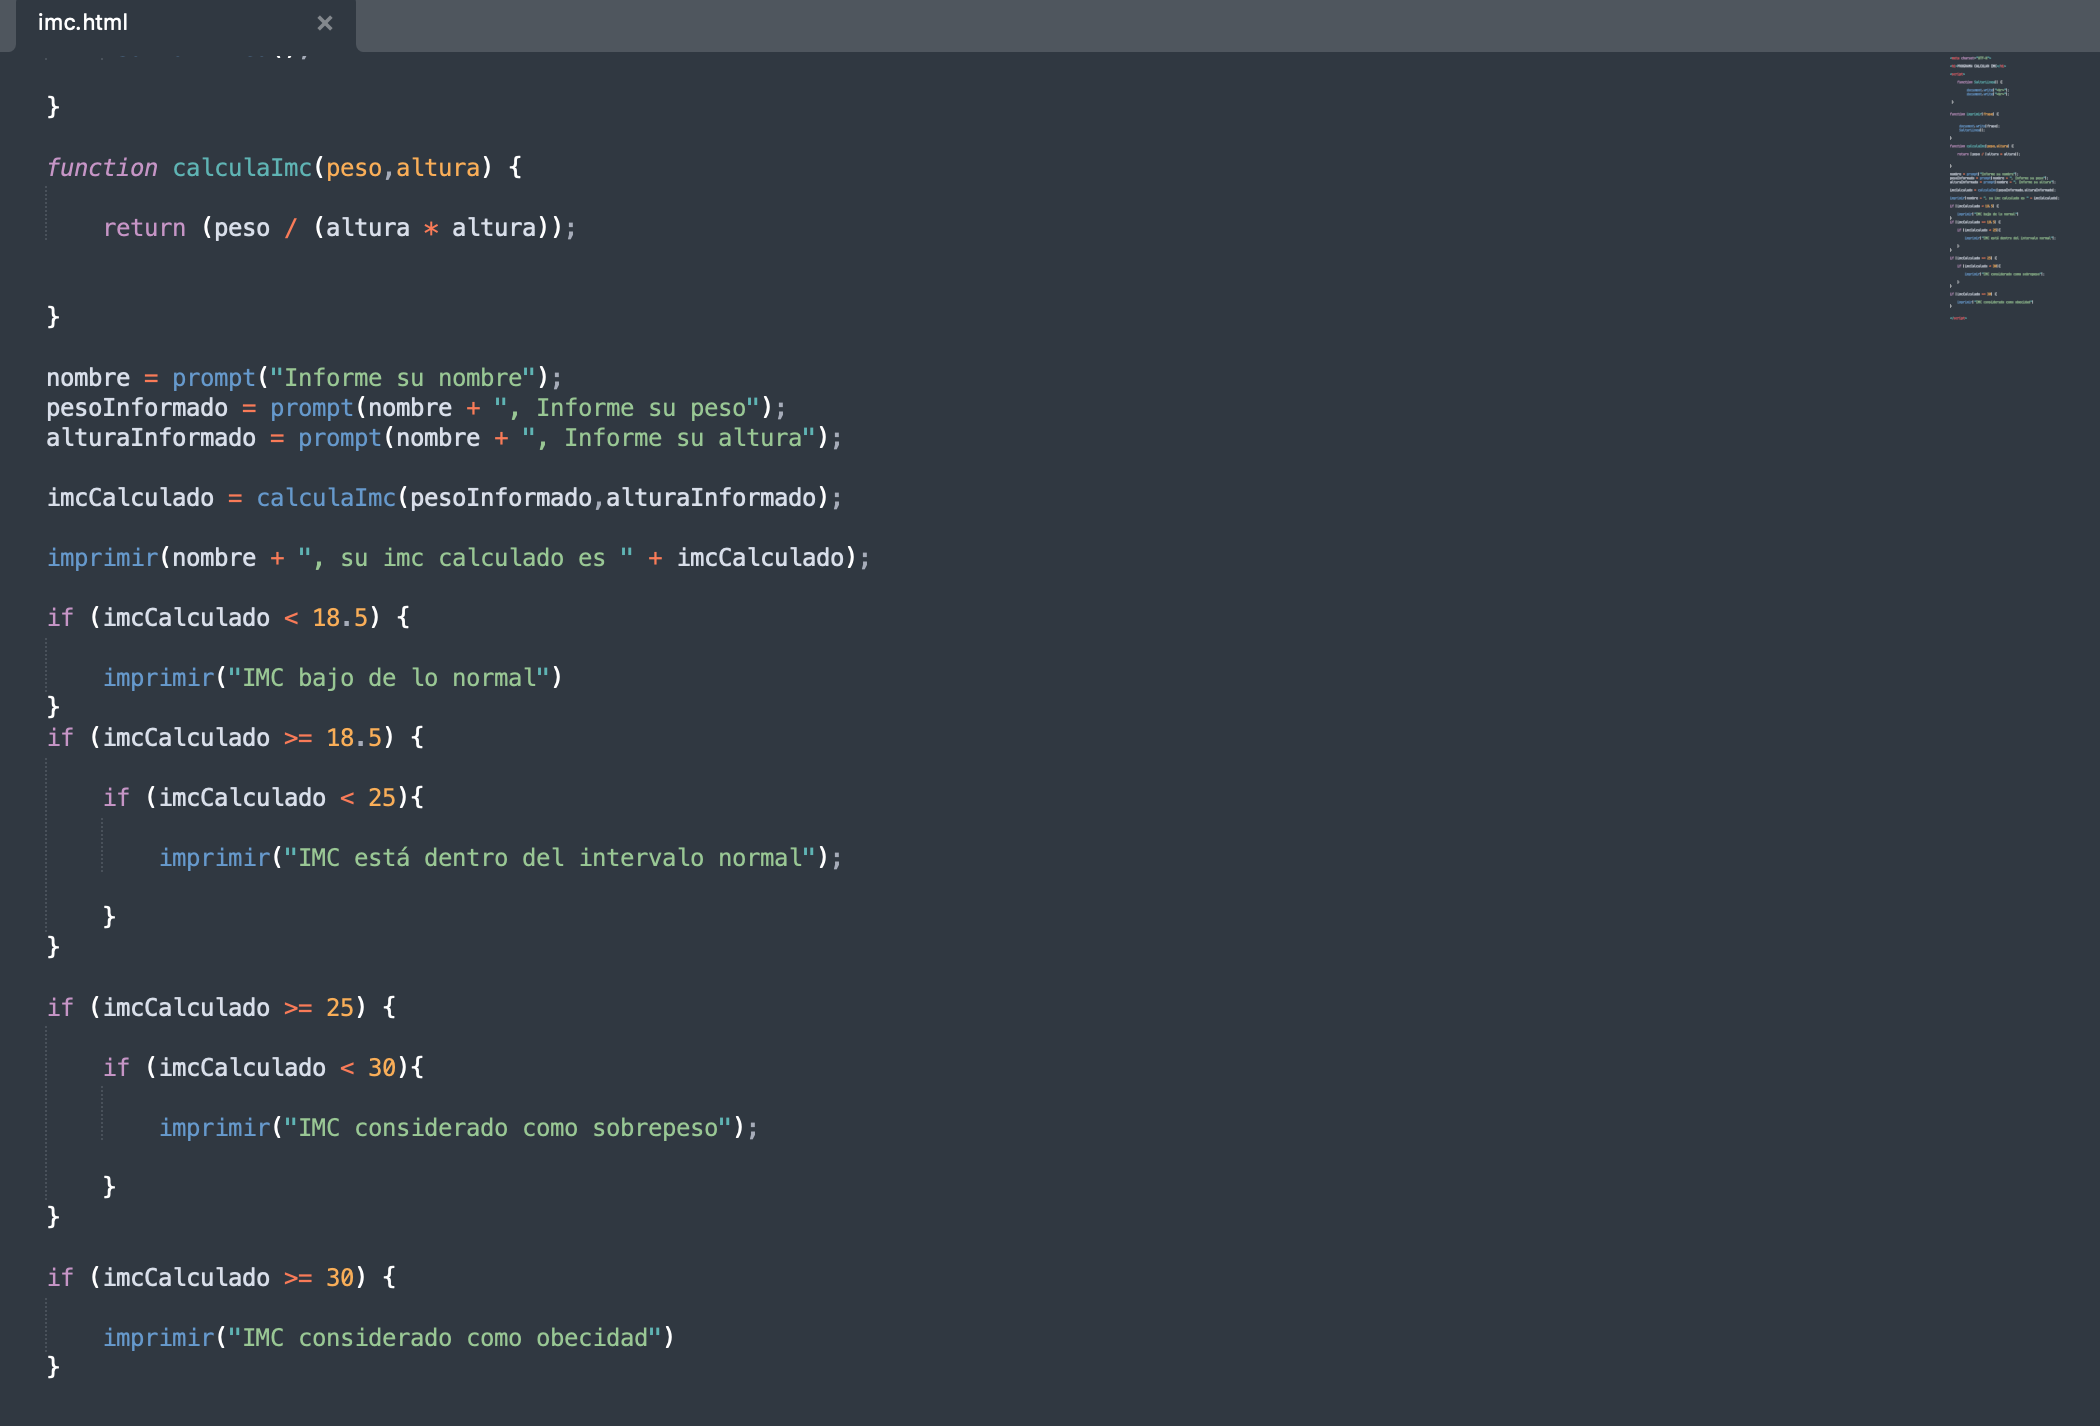Click the string "IMC bajo de lo normal"

[x=389, y=677]
